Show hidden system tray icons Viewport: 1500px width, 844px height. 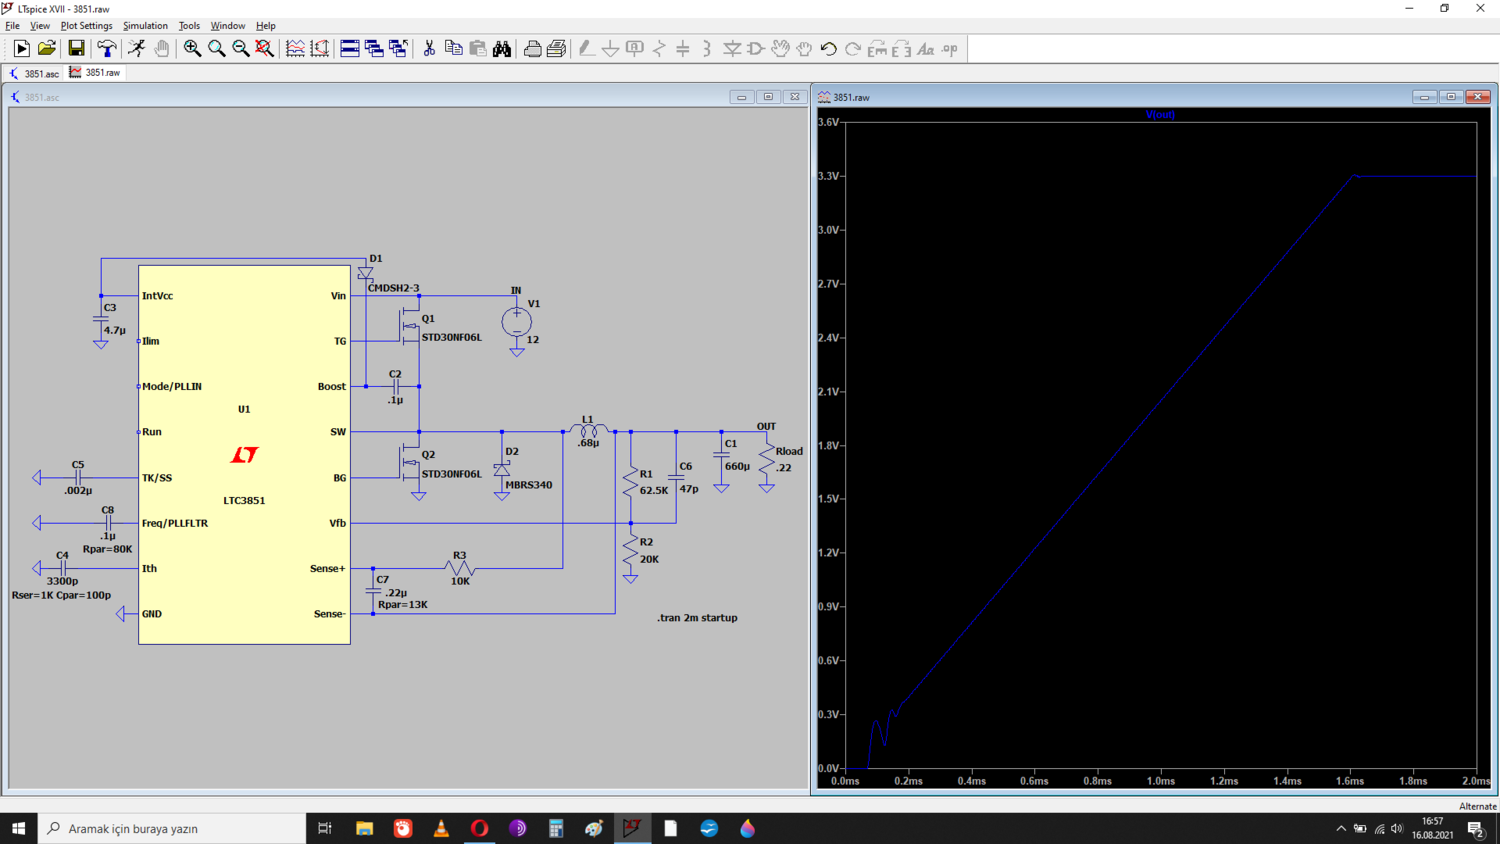coord(1341,828)
